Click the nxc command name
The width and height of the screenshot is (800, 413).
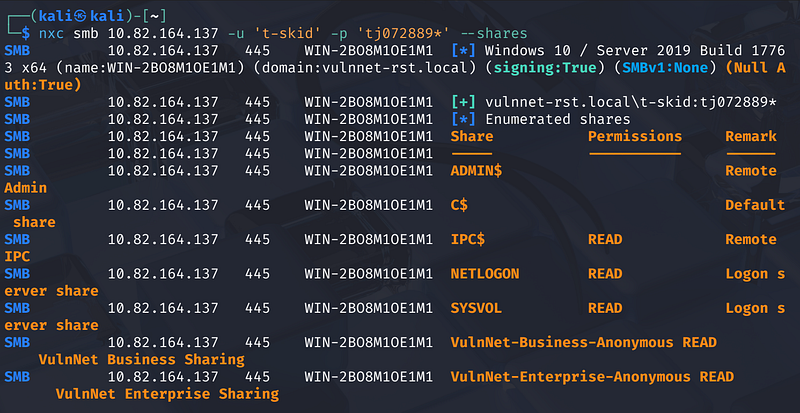pyautogui.click(x=50, y=31)
